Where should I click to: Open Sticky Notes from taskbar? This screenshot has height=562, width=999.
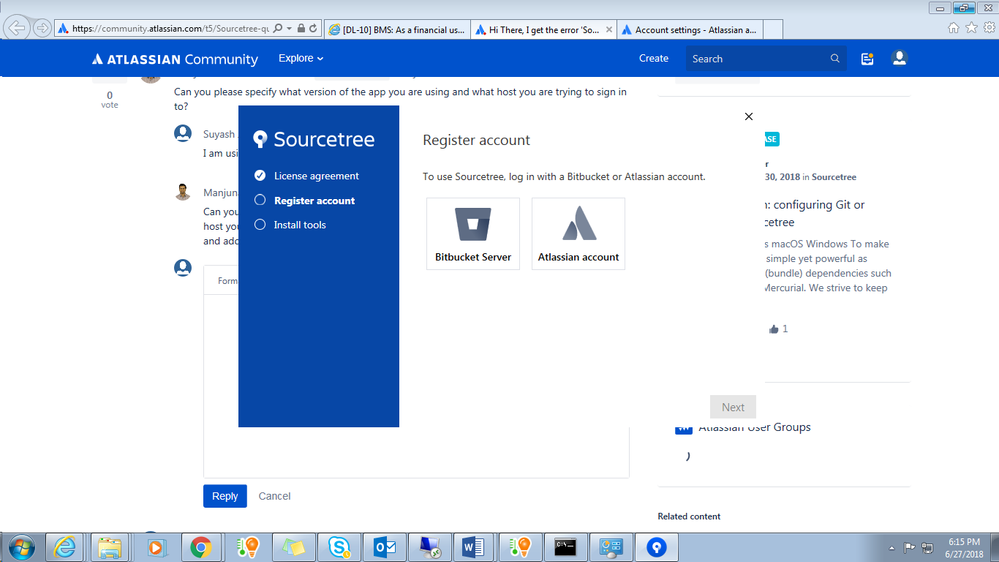(x=294, y=547)
